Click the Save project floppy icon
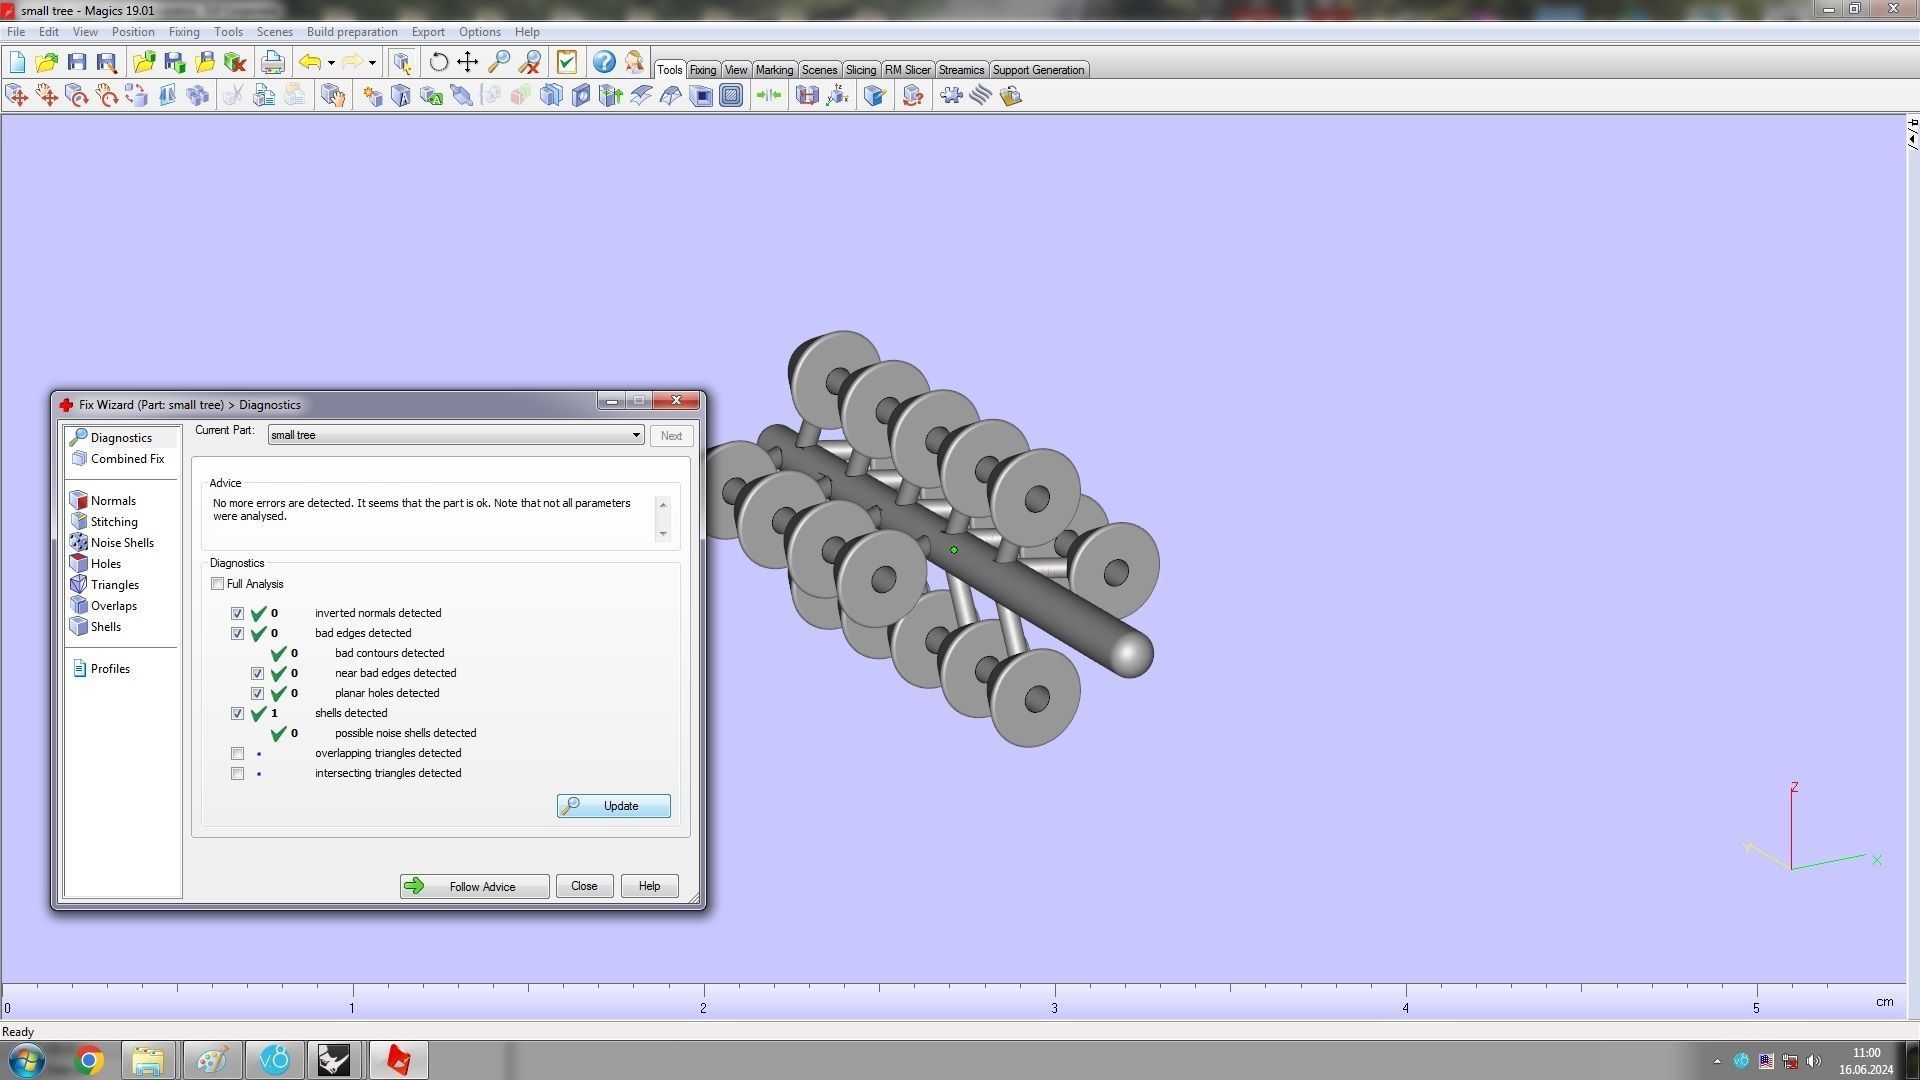1920x1080 pixels. click(76, 62)
